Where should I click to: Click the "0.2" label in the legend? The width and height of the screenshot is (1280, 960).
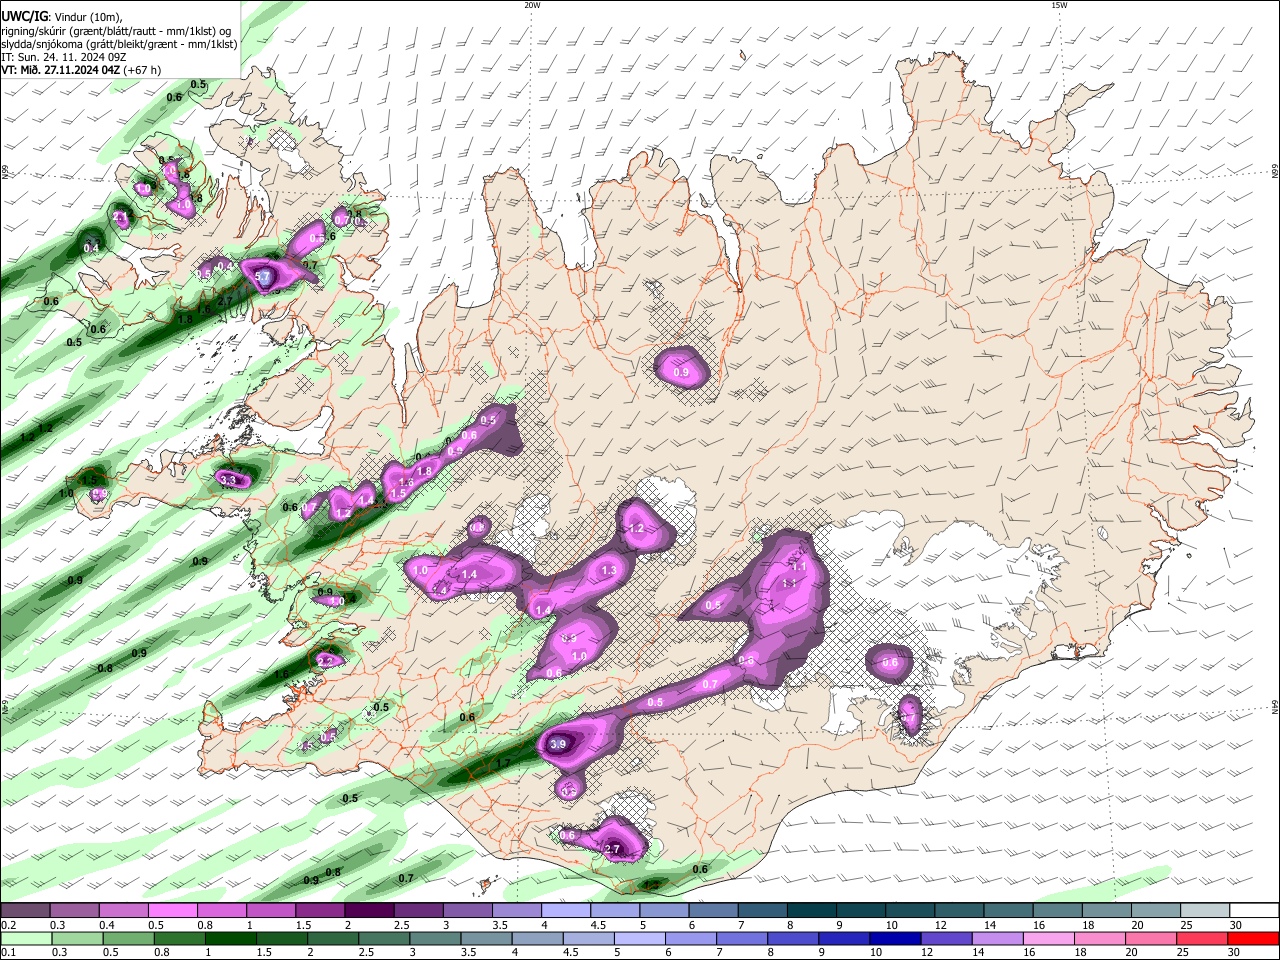click(x=8, y=925)
